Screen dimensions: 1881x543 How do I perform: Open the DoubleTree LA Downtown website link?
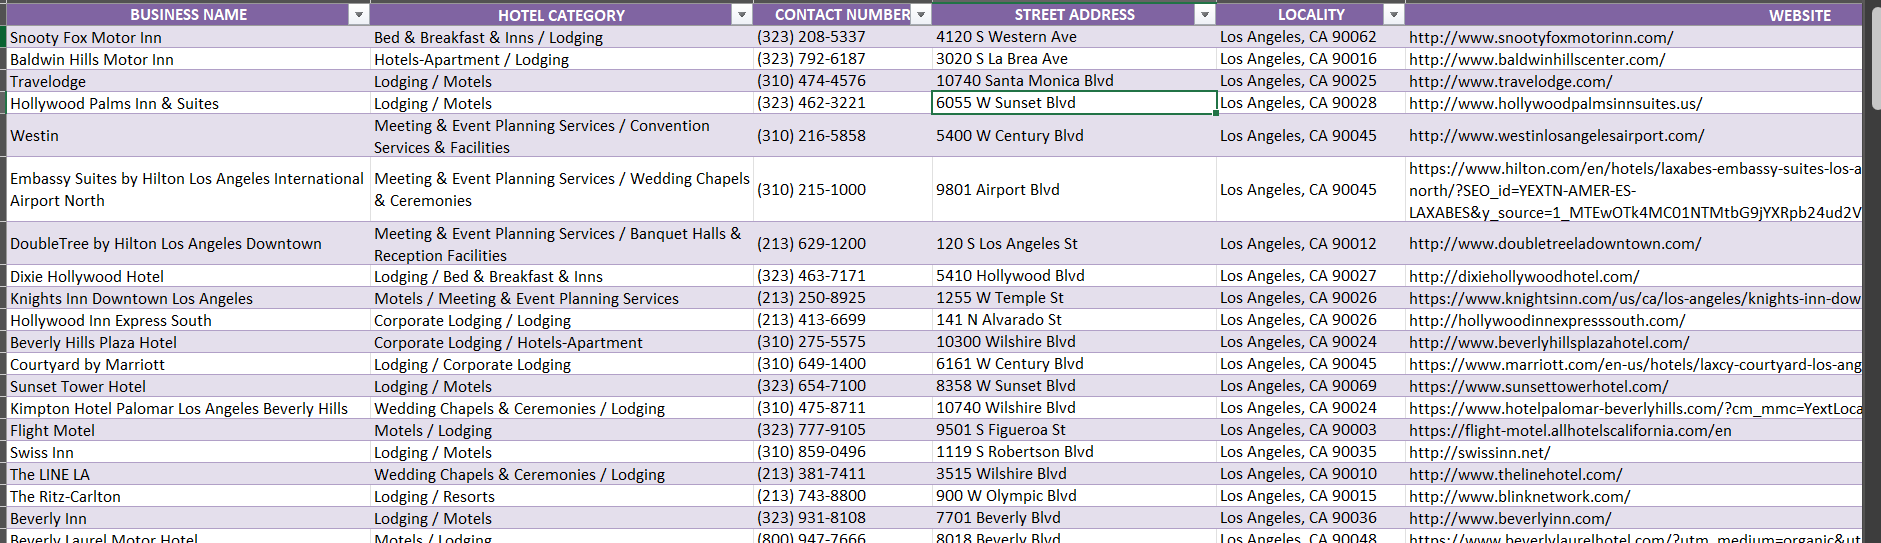(x=1555, y=244)
